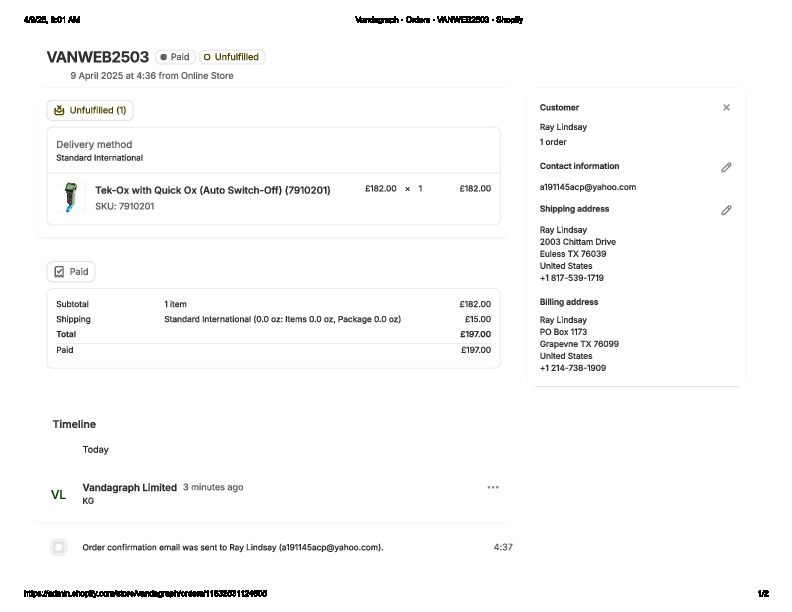This screenshot has width=792, height=612.
Task: Click the shipping phone number +1 817-539-1719
Action: click(571, 278)
